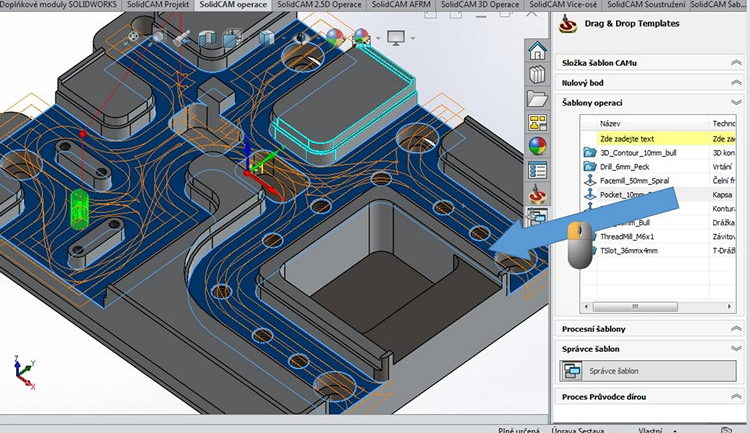750x433 pixels.
Task: Expand the View Settings dropdown arrow
Action: coord(412,38)
